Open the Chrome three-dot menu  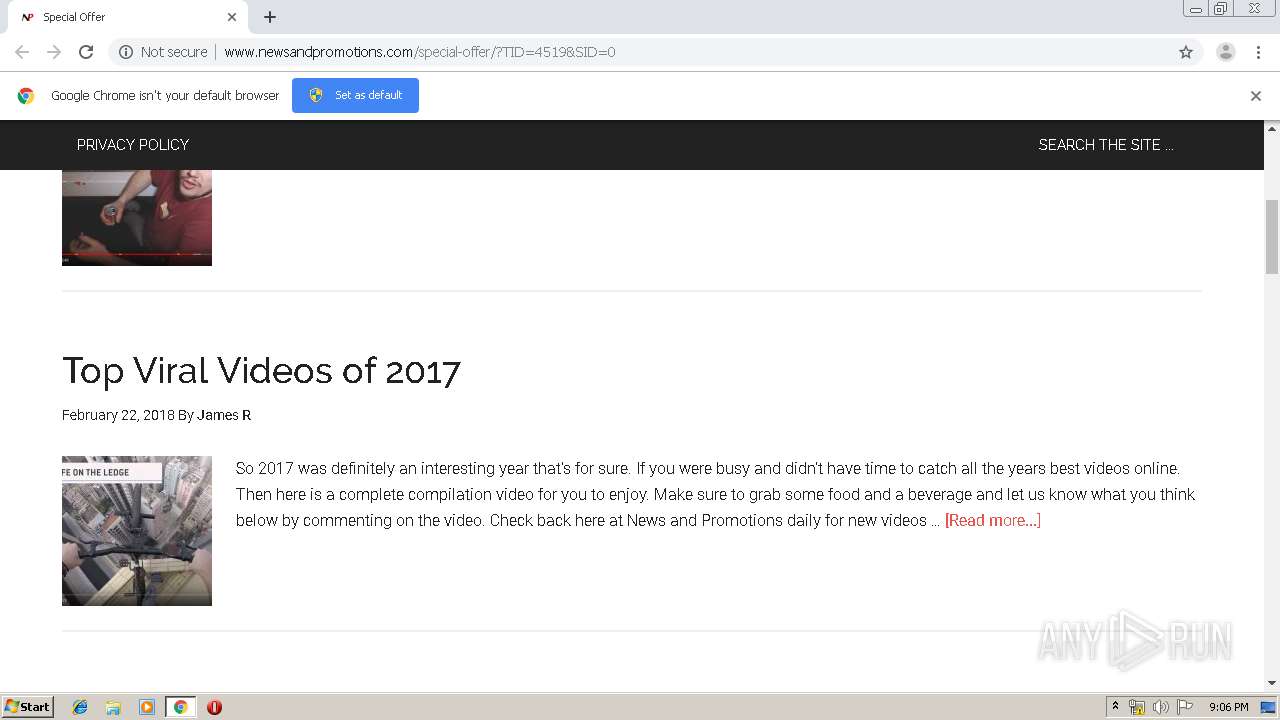coord(1258,52)
